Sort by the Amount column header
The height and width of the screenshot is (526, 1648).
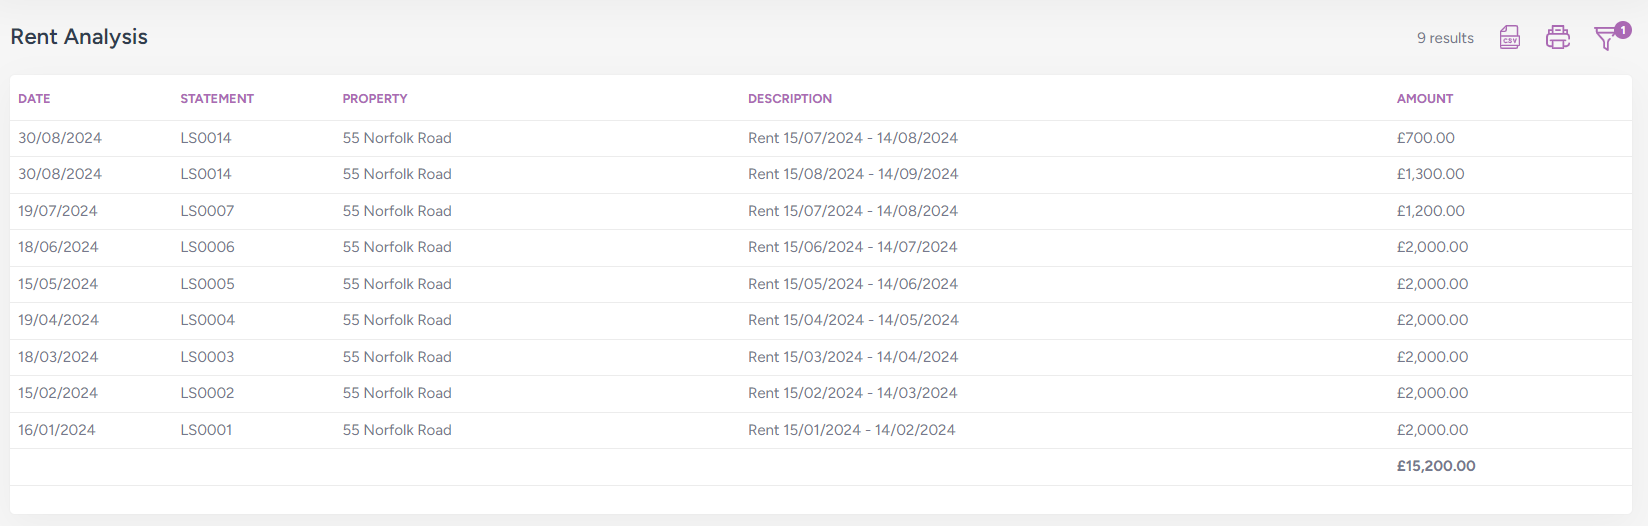point(1424,99)
